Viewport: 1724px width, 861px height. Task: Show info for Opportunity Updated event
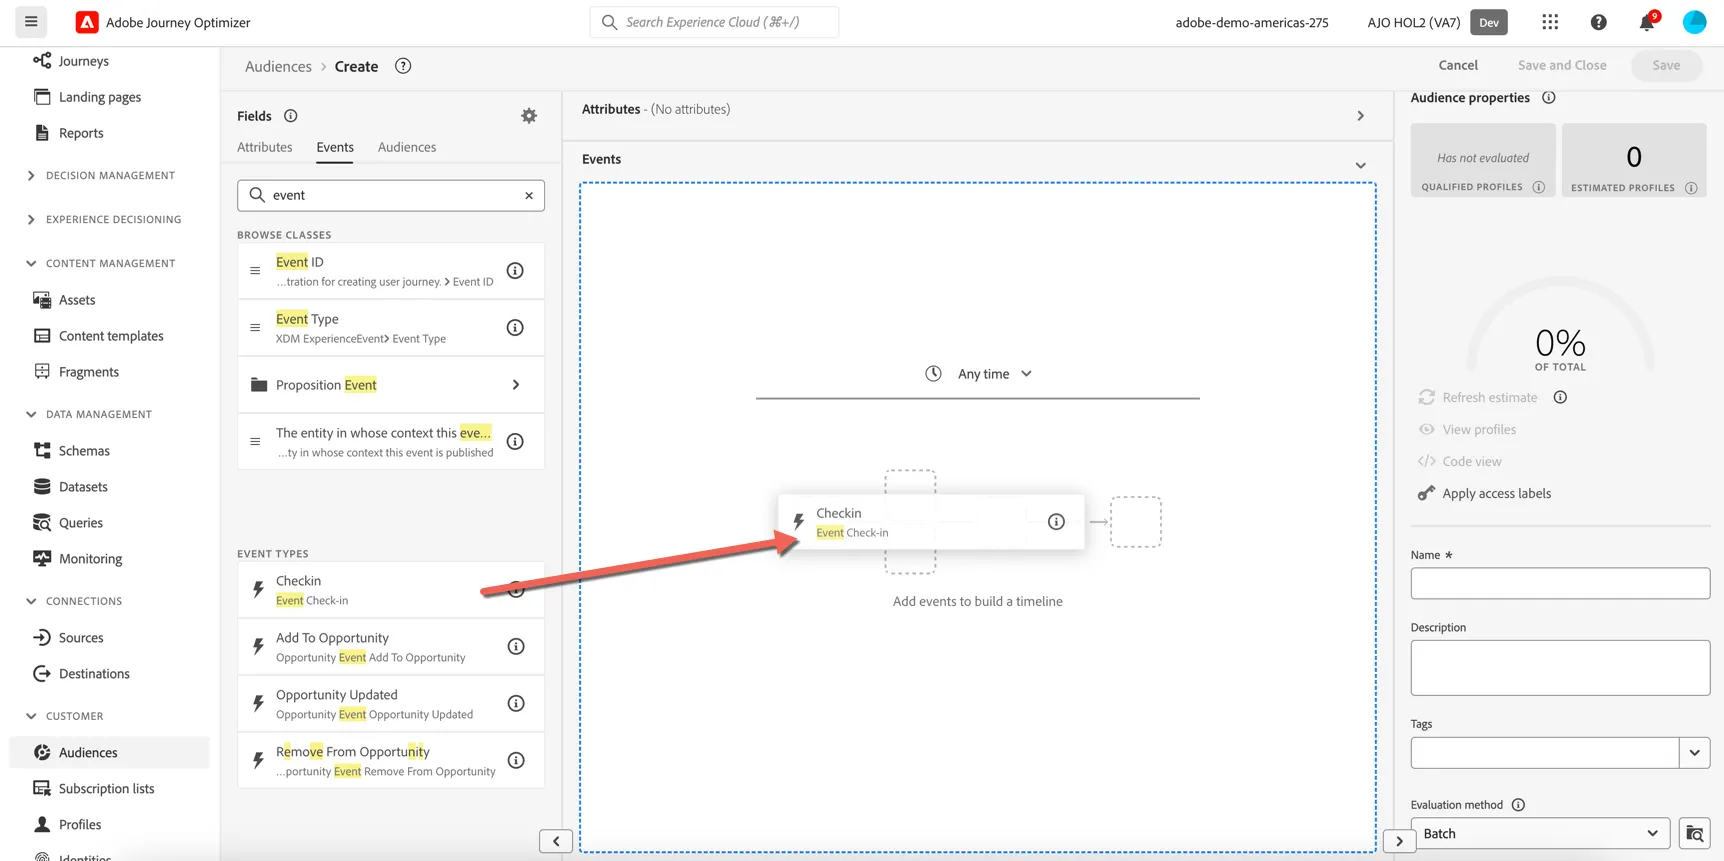516,704
